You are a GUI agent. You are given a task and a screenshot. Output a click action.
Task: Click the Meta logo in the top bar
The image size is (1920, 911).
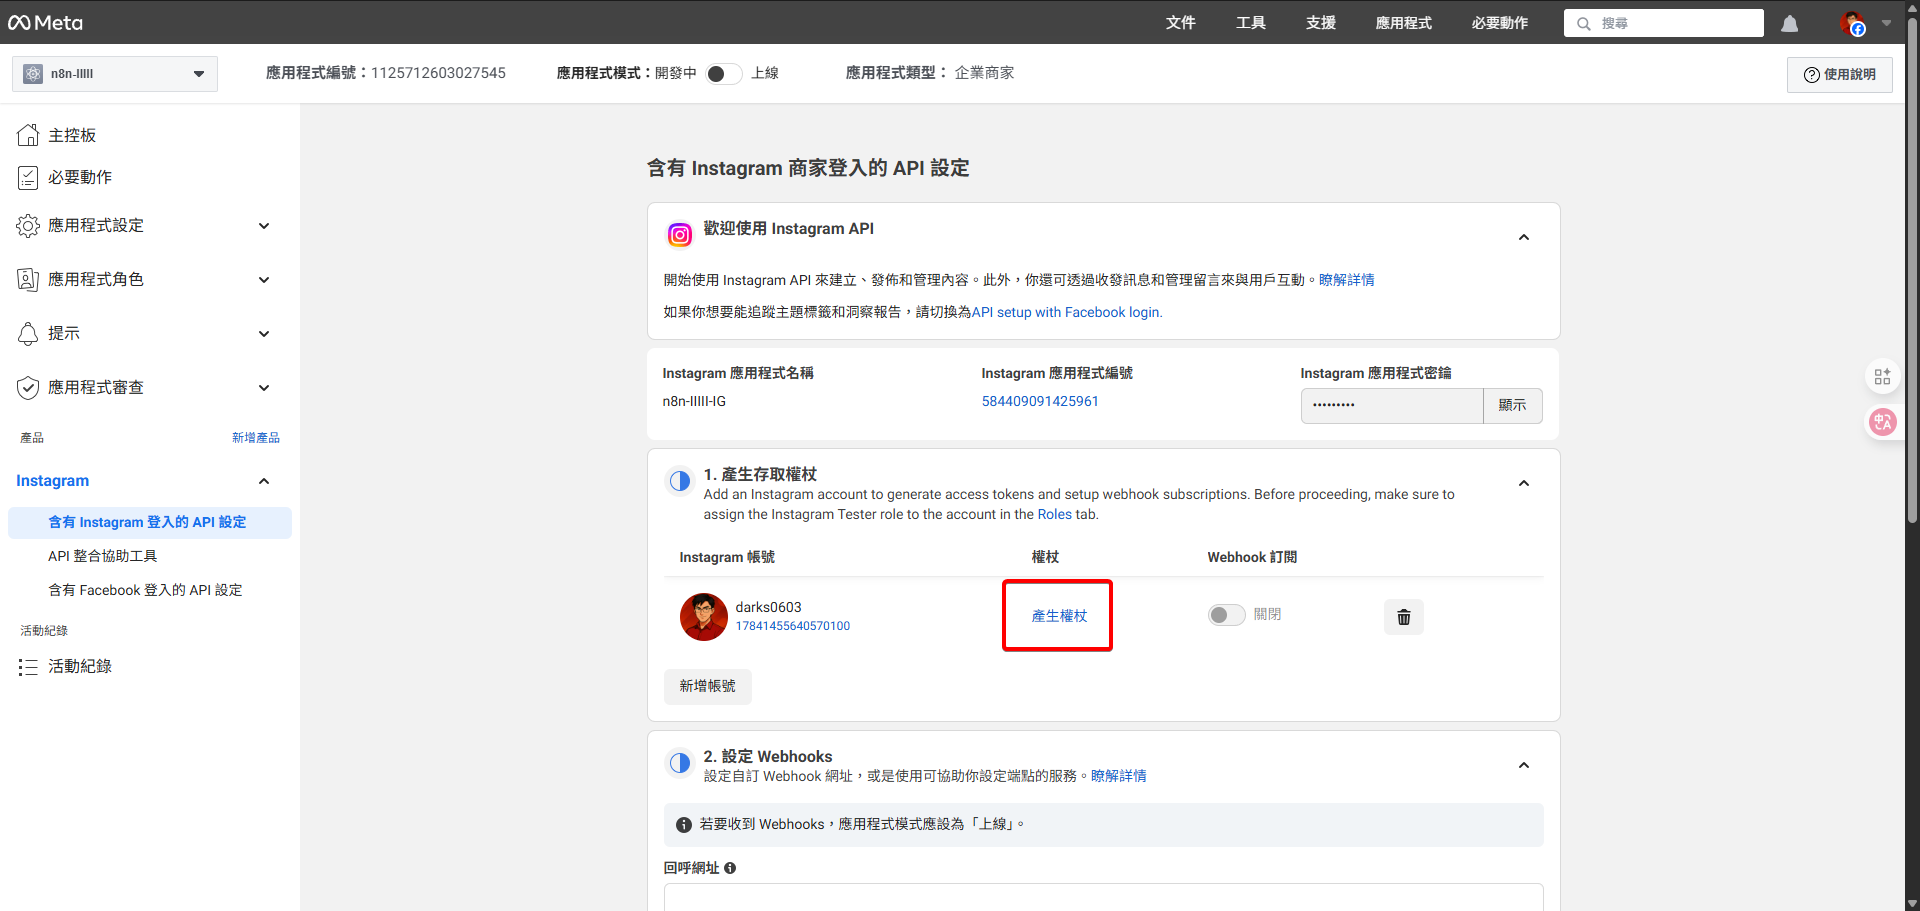click(x=44, y=22)
